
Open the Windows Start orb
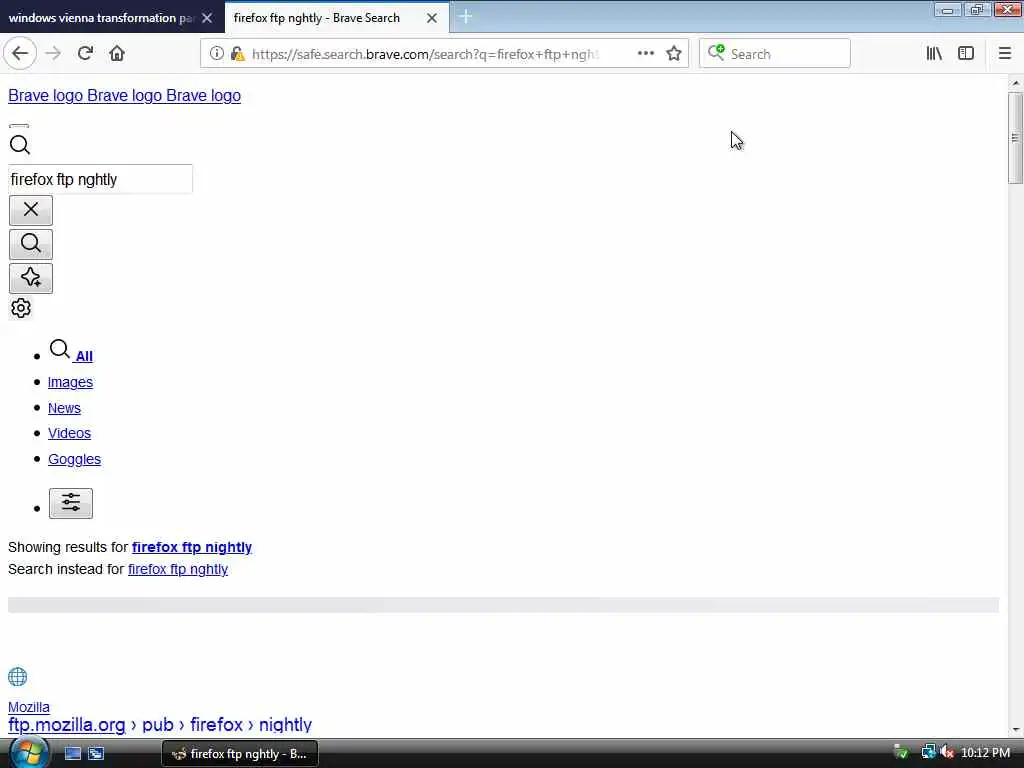(x=28, y=753)
